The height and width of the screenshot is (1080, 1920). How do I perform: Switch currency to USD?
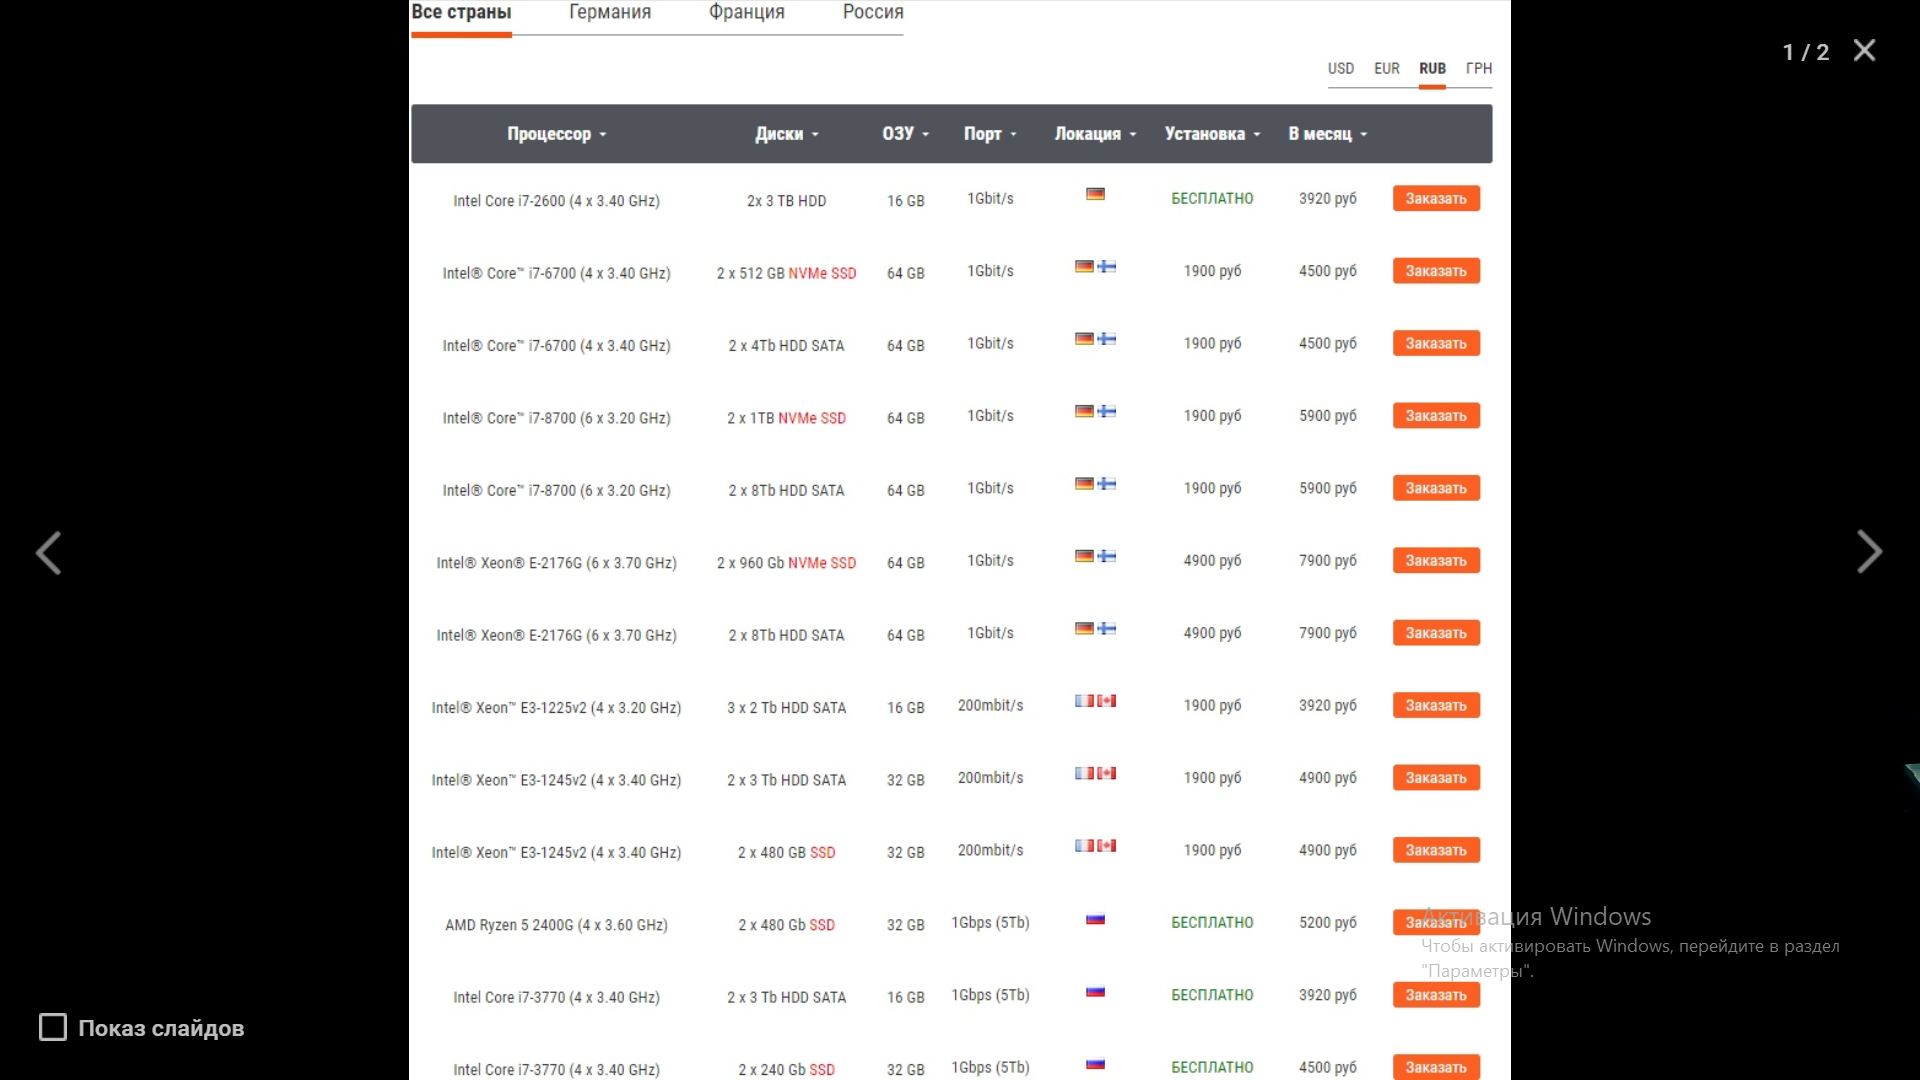point(1341,68)
